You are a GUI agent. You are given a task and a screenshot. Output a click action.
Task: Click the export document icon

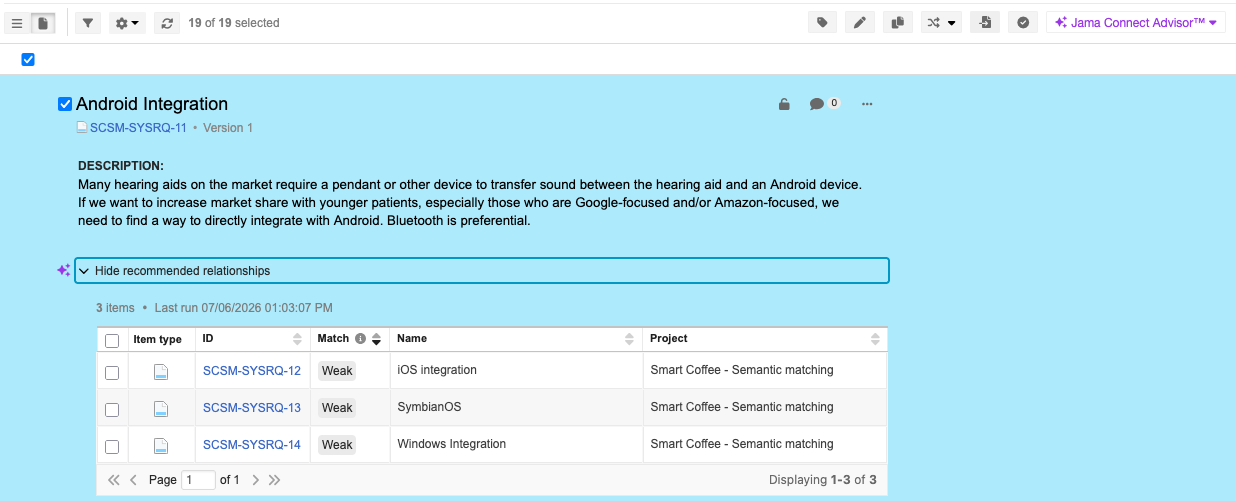click(985, 22)
